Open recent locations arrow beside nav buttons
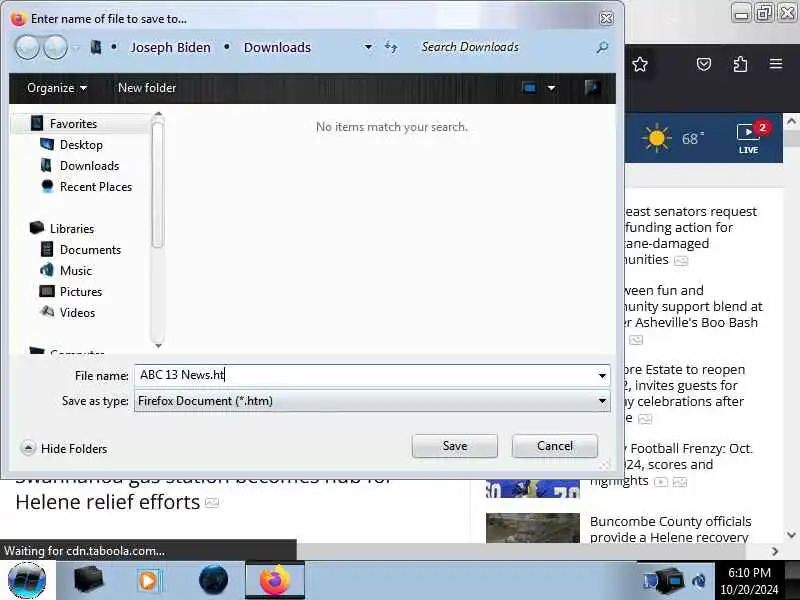The image size is (800, 600). tap(76, 48)
